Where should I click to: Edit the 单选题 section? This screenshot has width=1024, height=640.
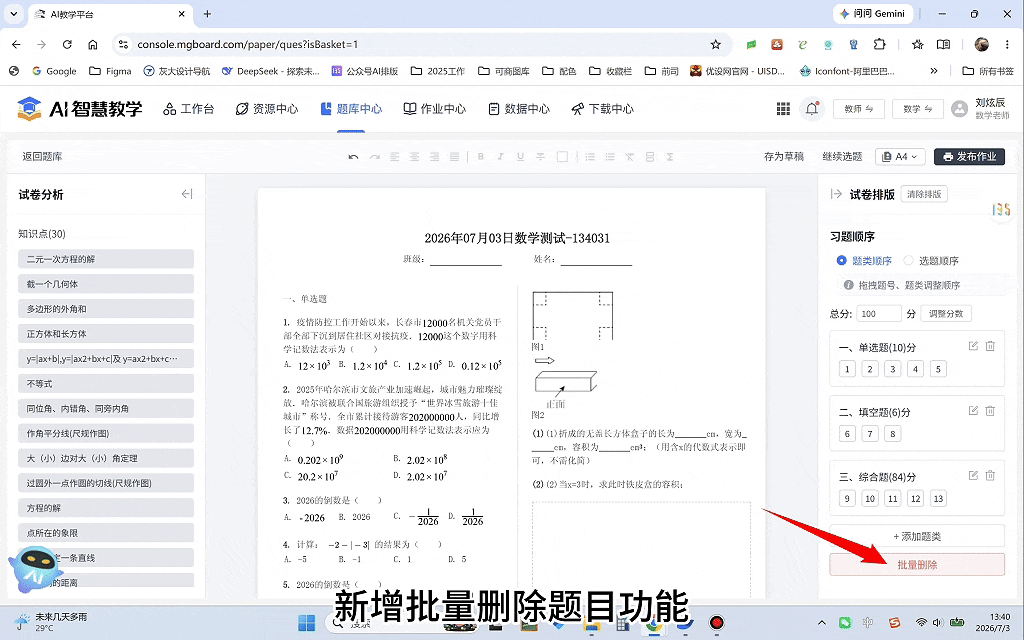tap(973, 346)
